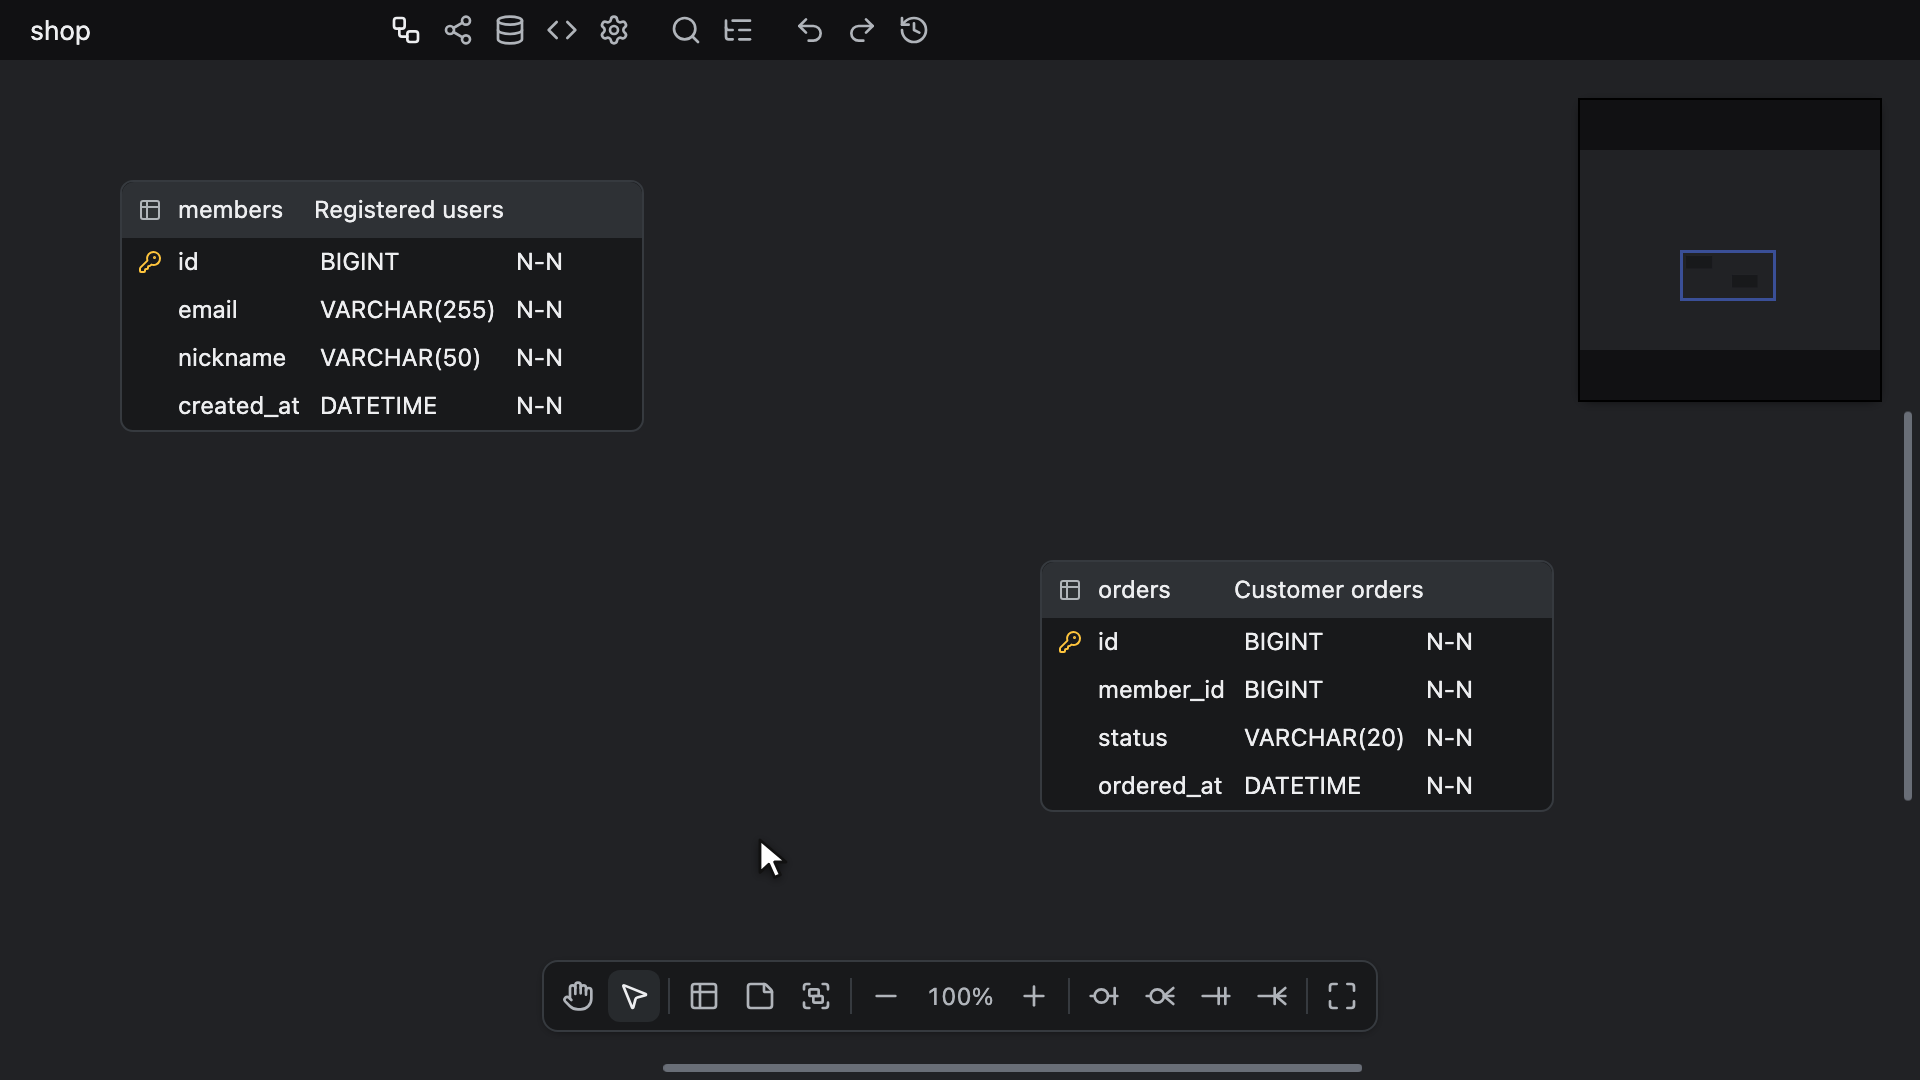
Task: Click the search magnifier icon
Action: pyautogui.click(x=686, y=30)
